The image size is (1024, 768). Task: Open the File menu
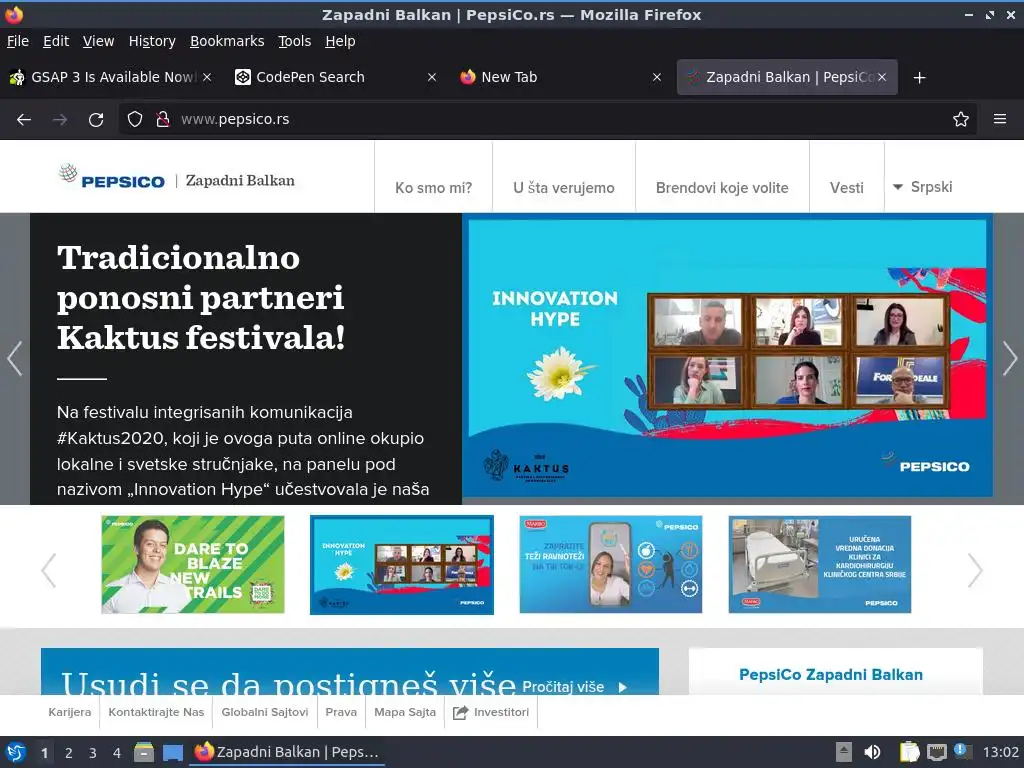coord(18,41)
